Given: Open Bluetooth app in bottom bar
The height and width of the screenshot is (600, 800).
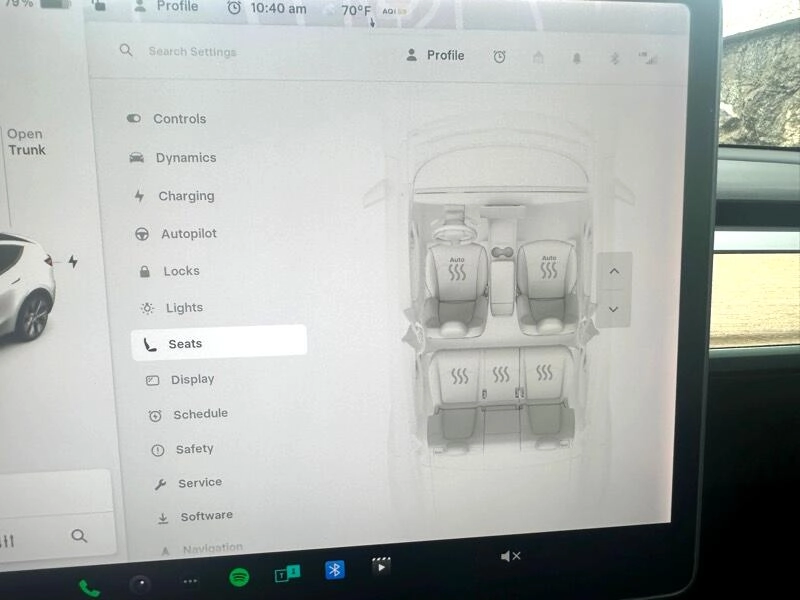Looking at the screenshot, I should [x=335, y=569].
